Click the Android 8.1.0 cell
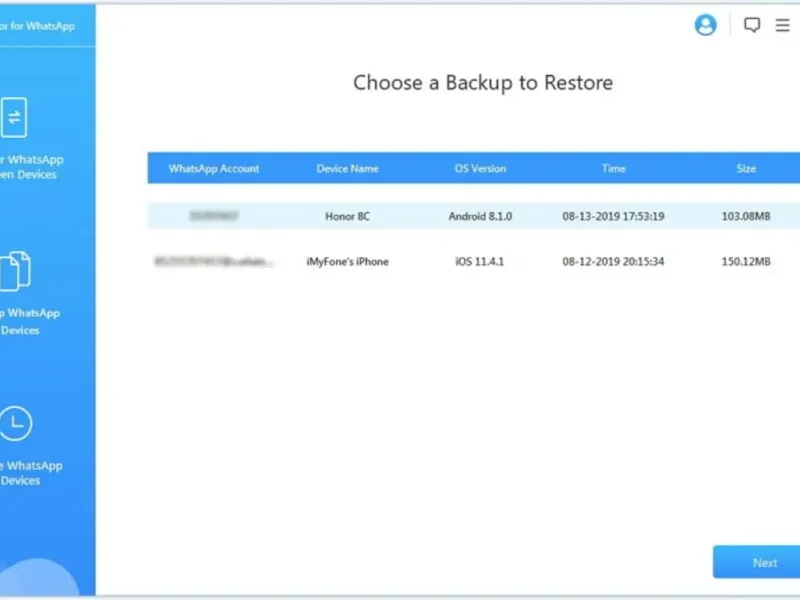The height and width of the screenshot is (600, 800). [x=480, y=216]
